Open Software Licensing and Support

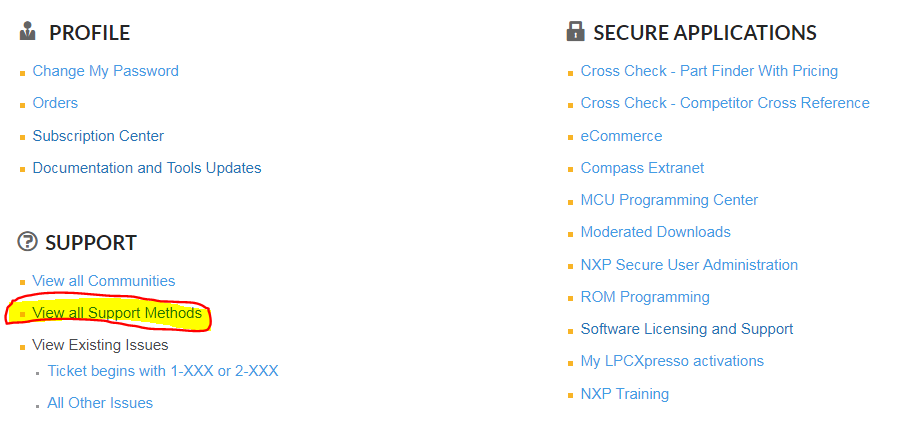687,329
